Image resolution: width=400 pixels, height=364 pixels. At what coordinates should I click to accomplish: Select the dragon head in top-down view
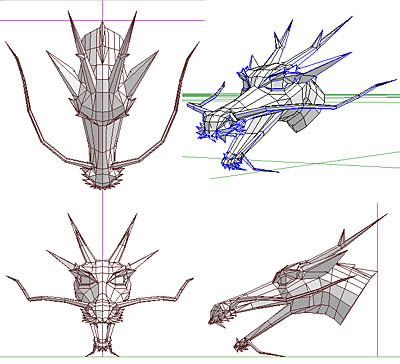point(102,100)
